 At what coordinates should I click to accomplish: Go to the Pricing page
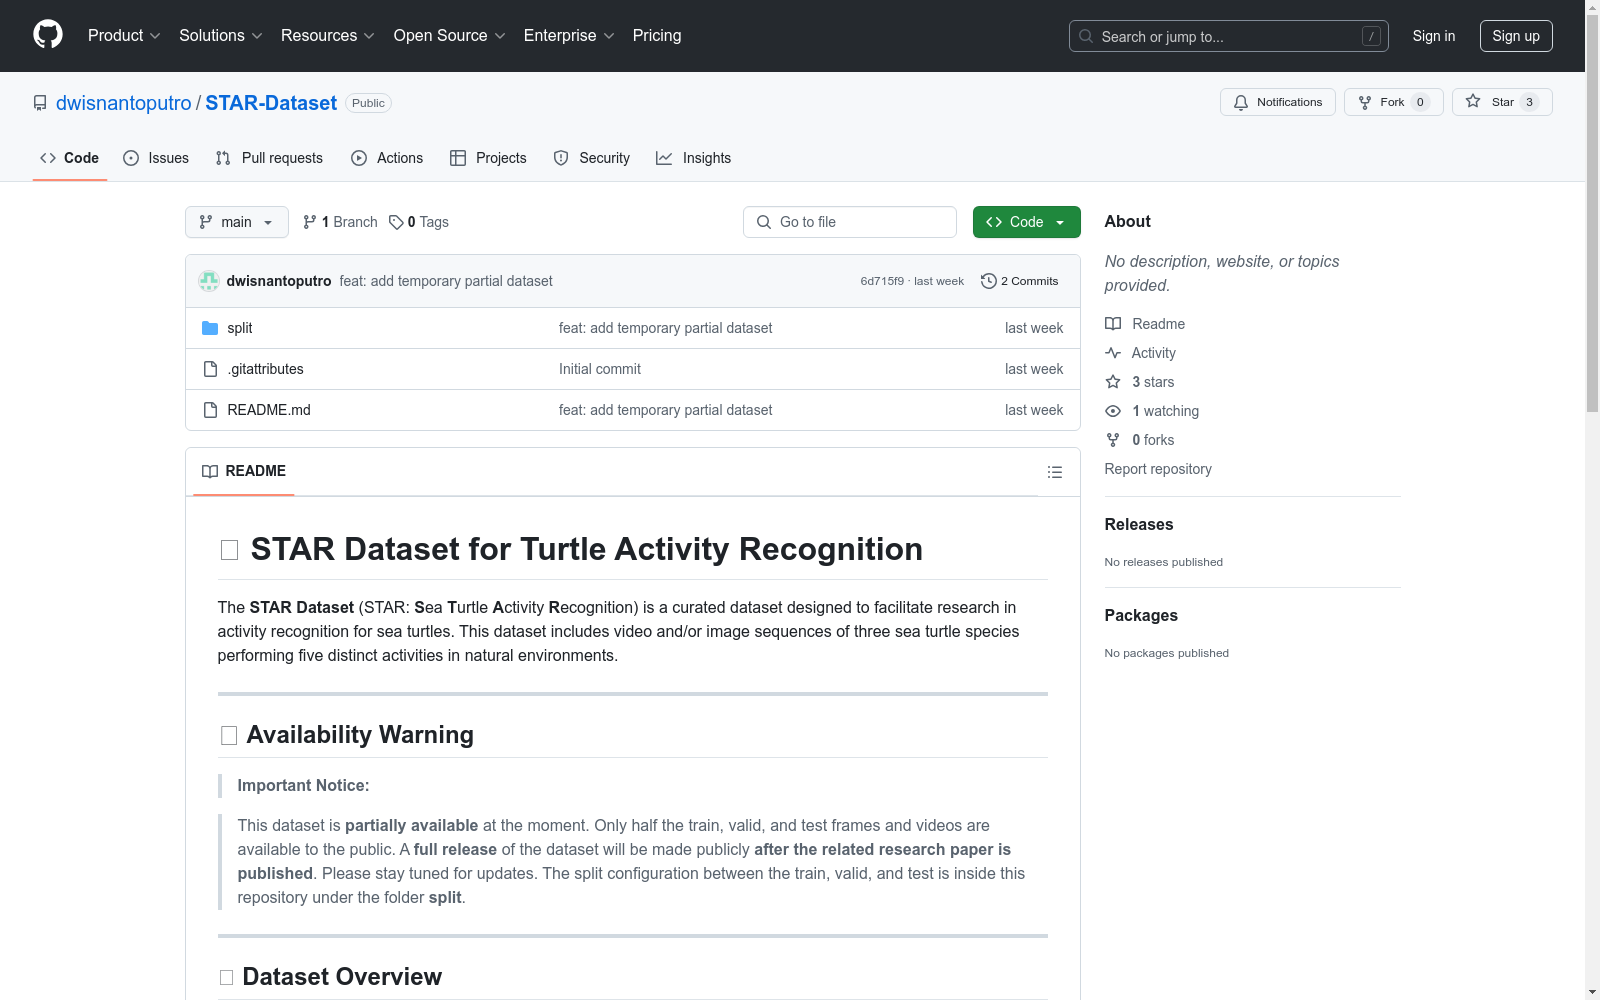pyautogui.click(x=657, y=36)
